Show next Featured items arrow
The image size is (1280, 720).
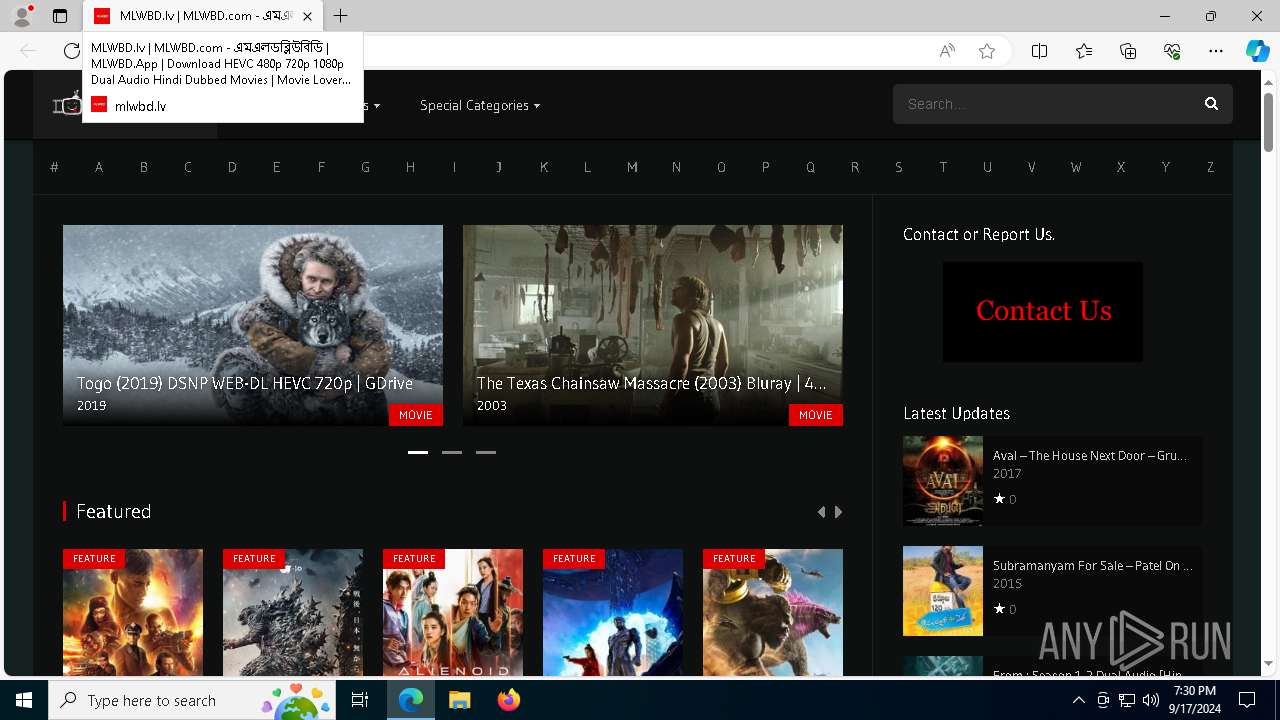[838, 512]
